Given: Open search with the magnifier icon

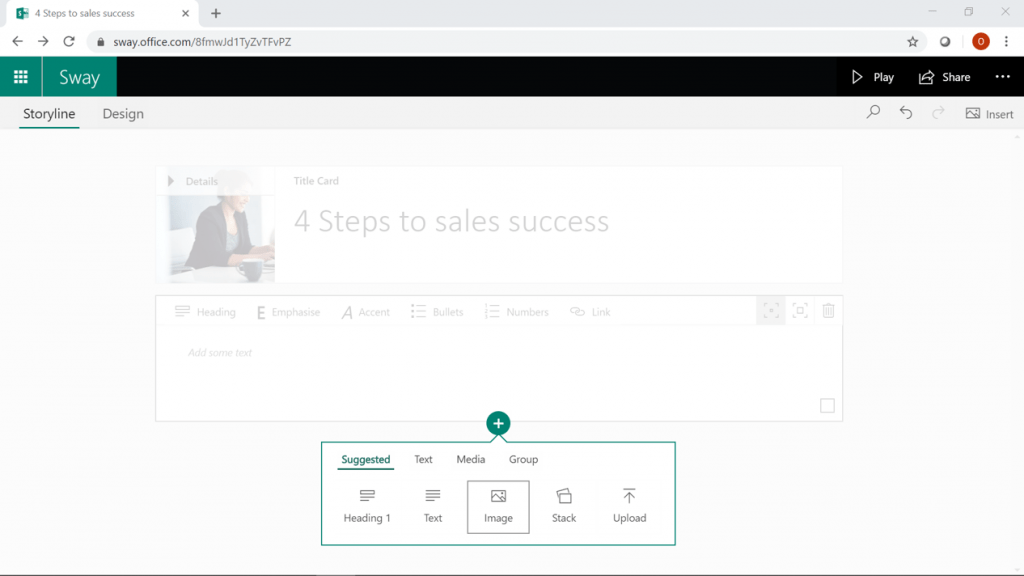Looking at the screenshot, I should click(872, 113).
